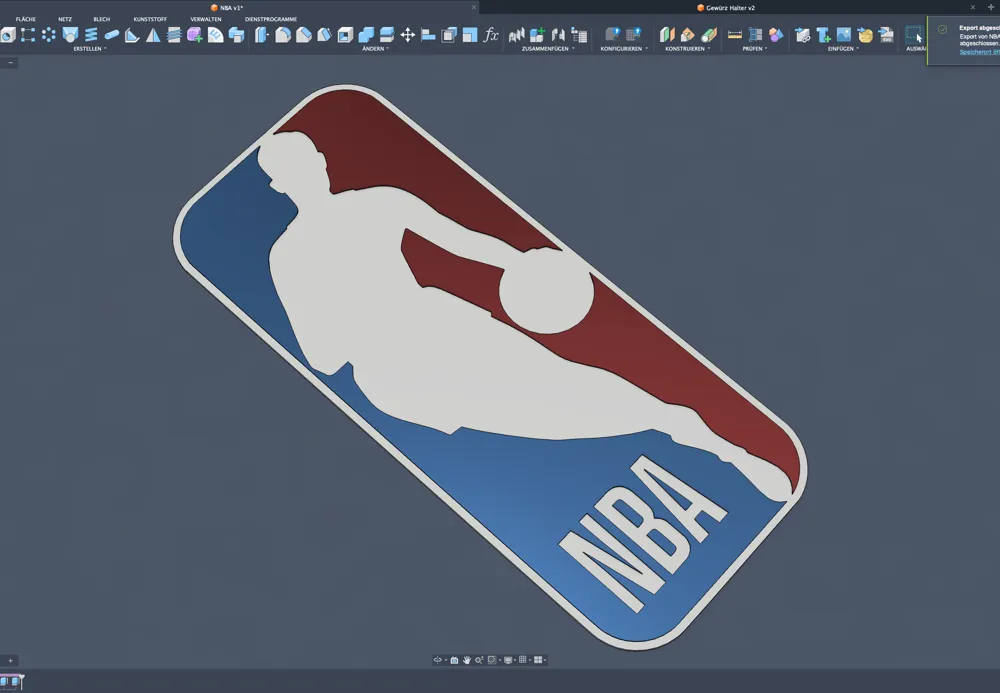Open the EINFÜGEN dropdown menu

point(843,48)
